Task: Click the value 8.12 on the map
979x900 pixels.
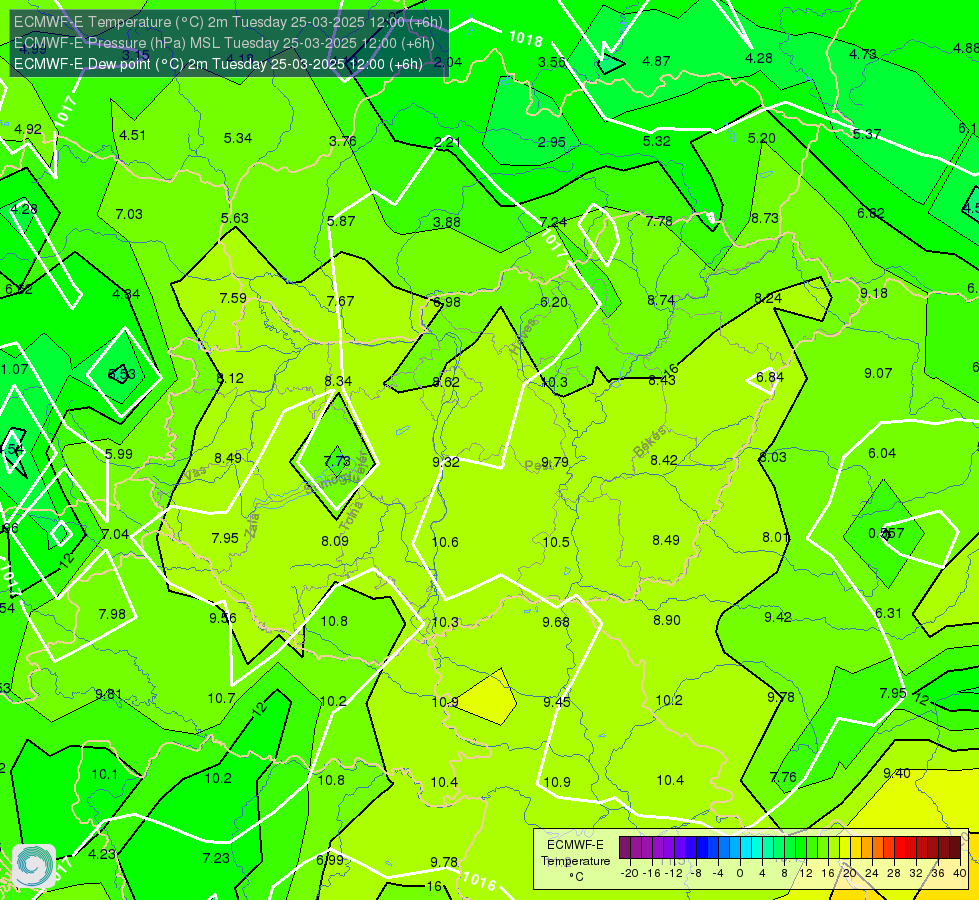Action: point(230,378)
